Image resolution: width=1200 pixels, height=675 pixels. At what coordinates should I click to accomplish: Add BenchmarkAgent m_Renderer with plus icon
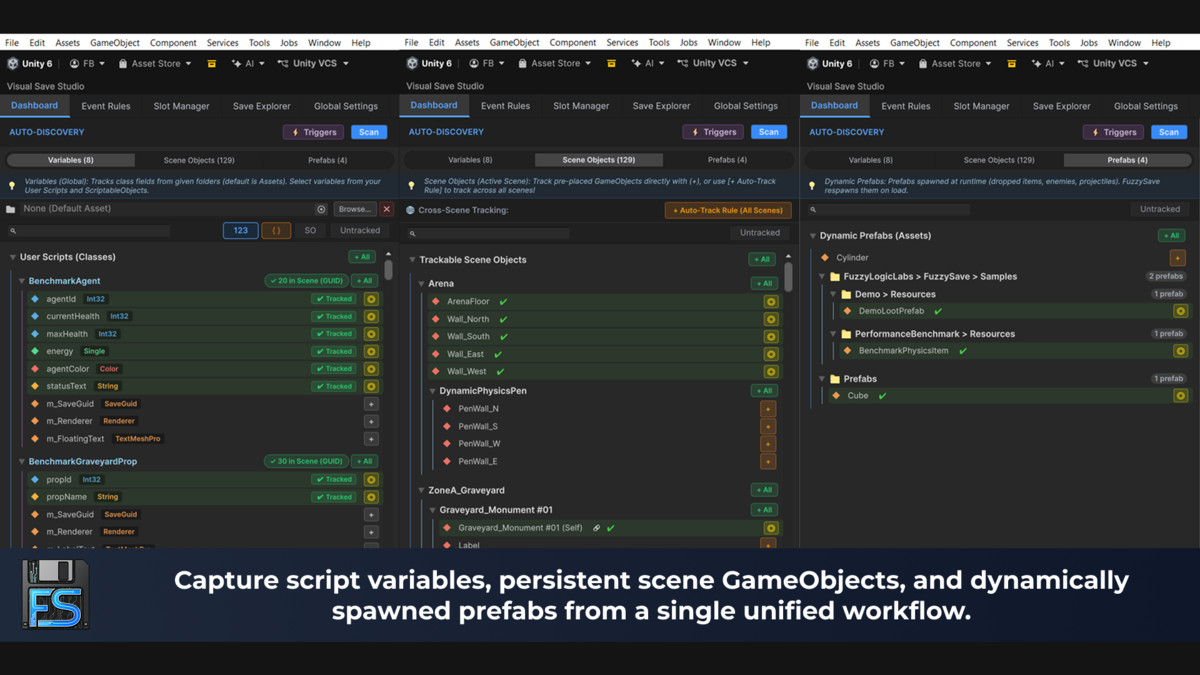click(x=371, y=421)
